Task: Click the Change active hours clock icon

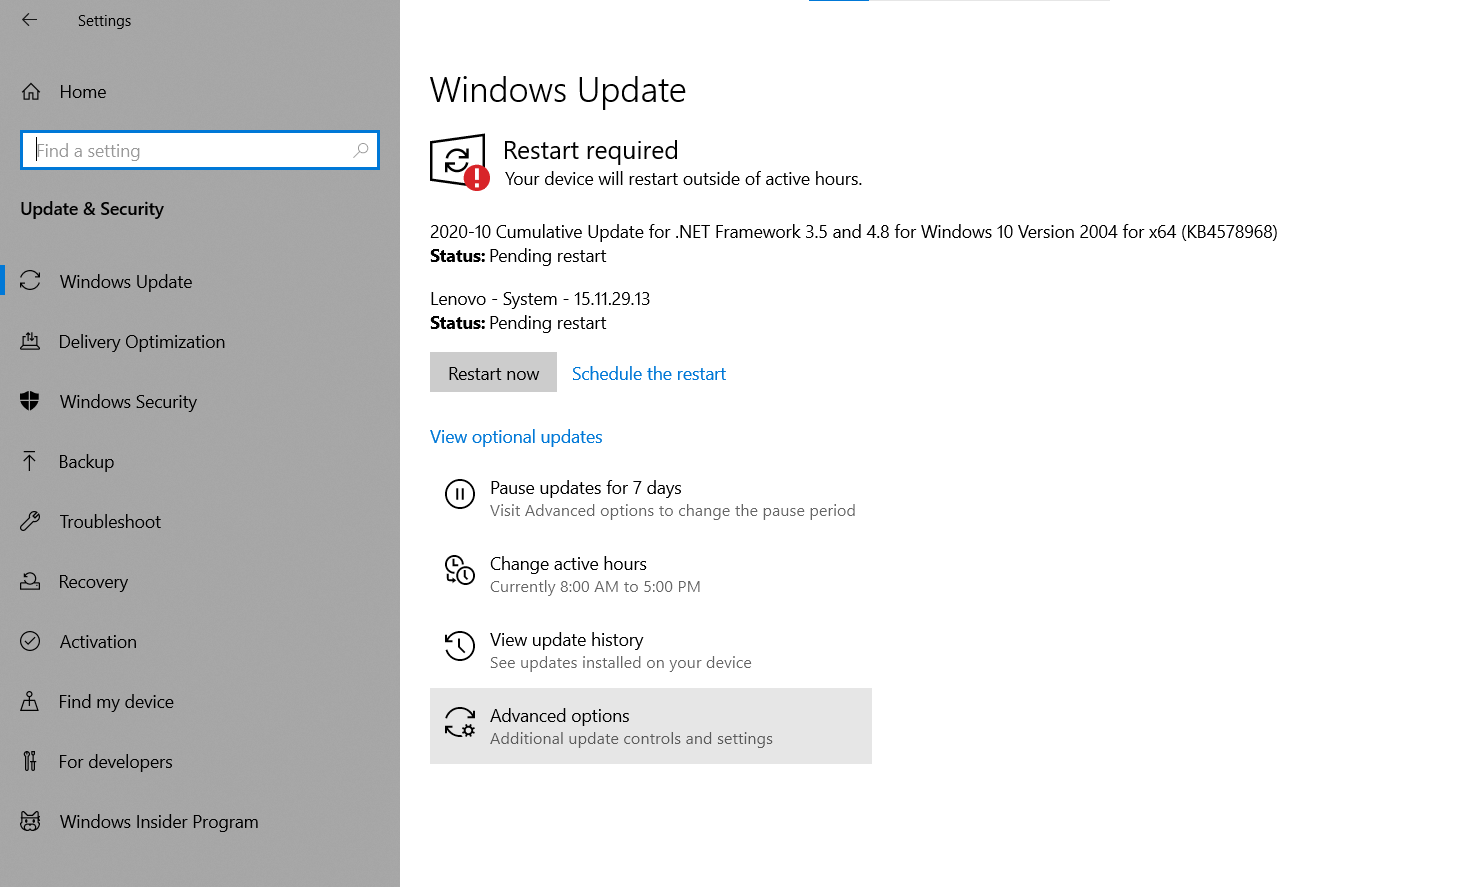Action: pos(459,570)
